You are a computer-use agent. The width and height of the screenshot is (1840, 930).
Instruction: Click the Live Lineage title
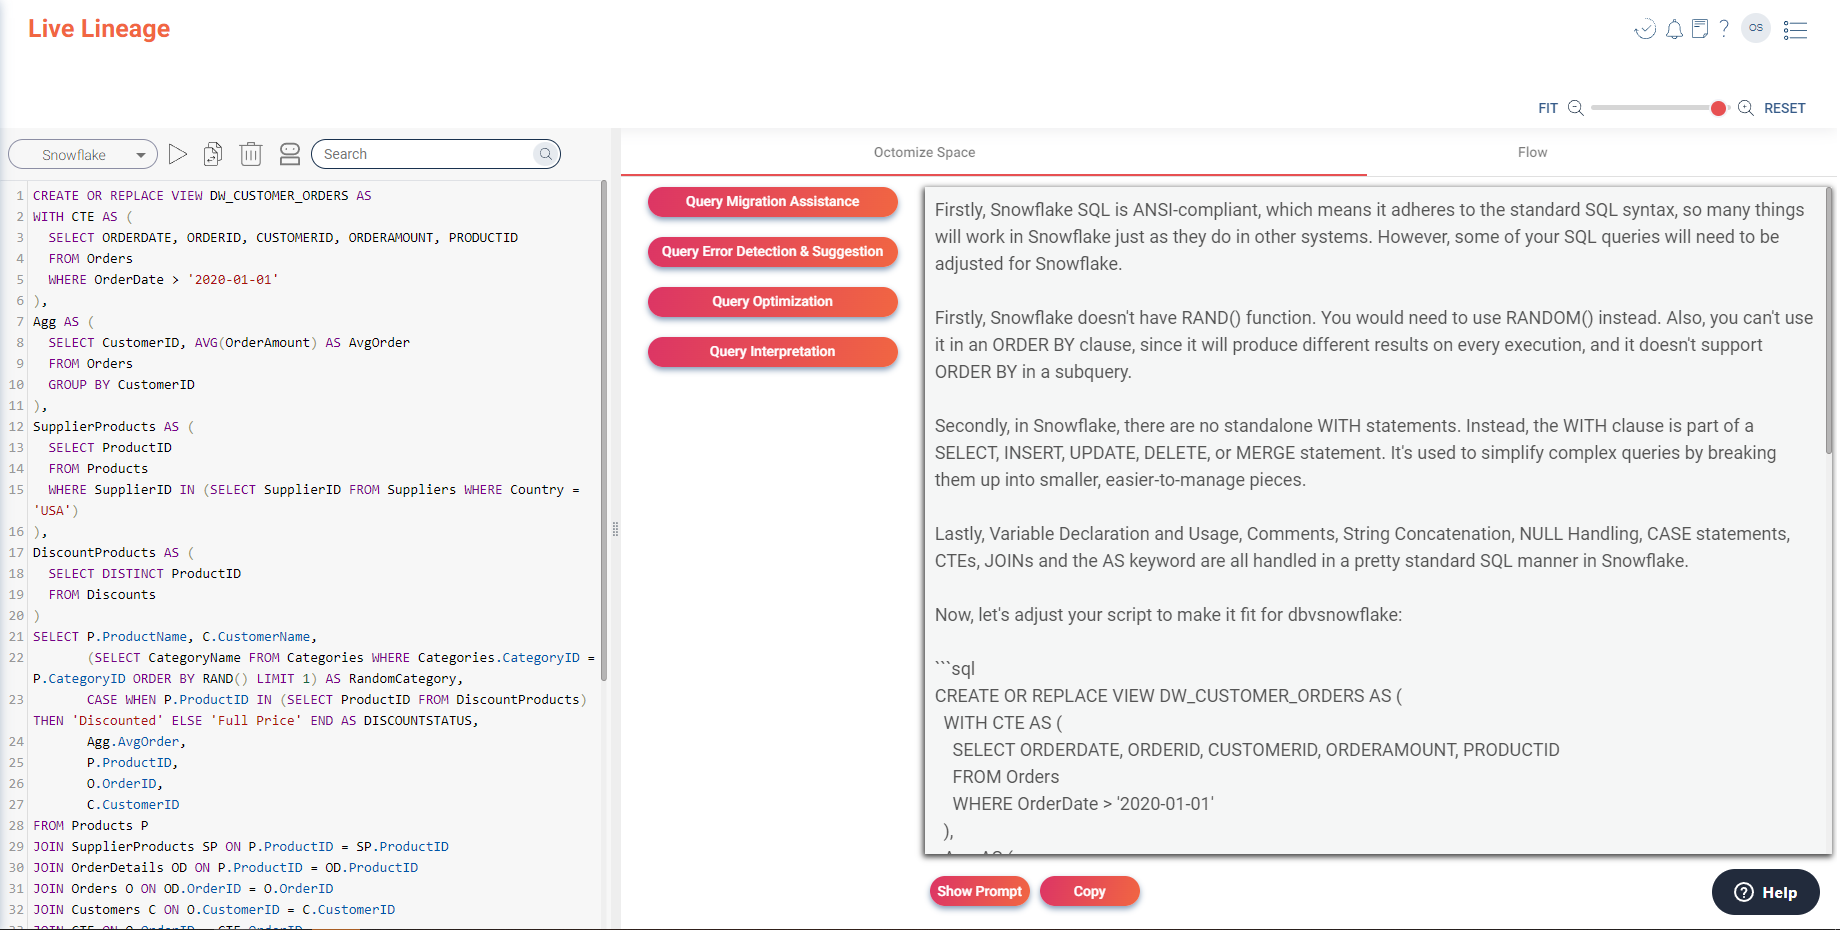pos(99,29)
